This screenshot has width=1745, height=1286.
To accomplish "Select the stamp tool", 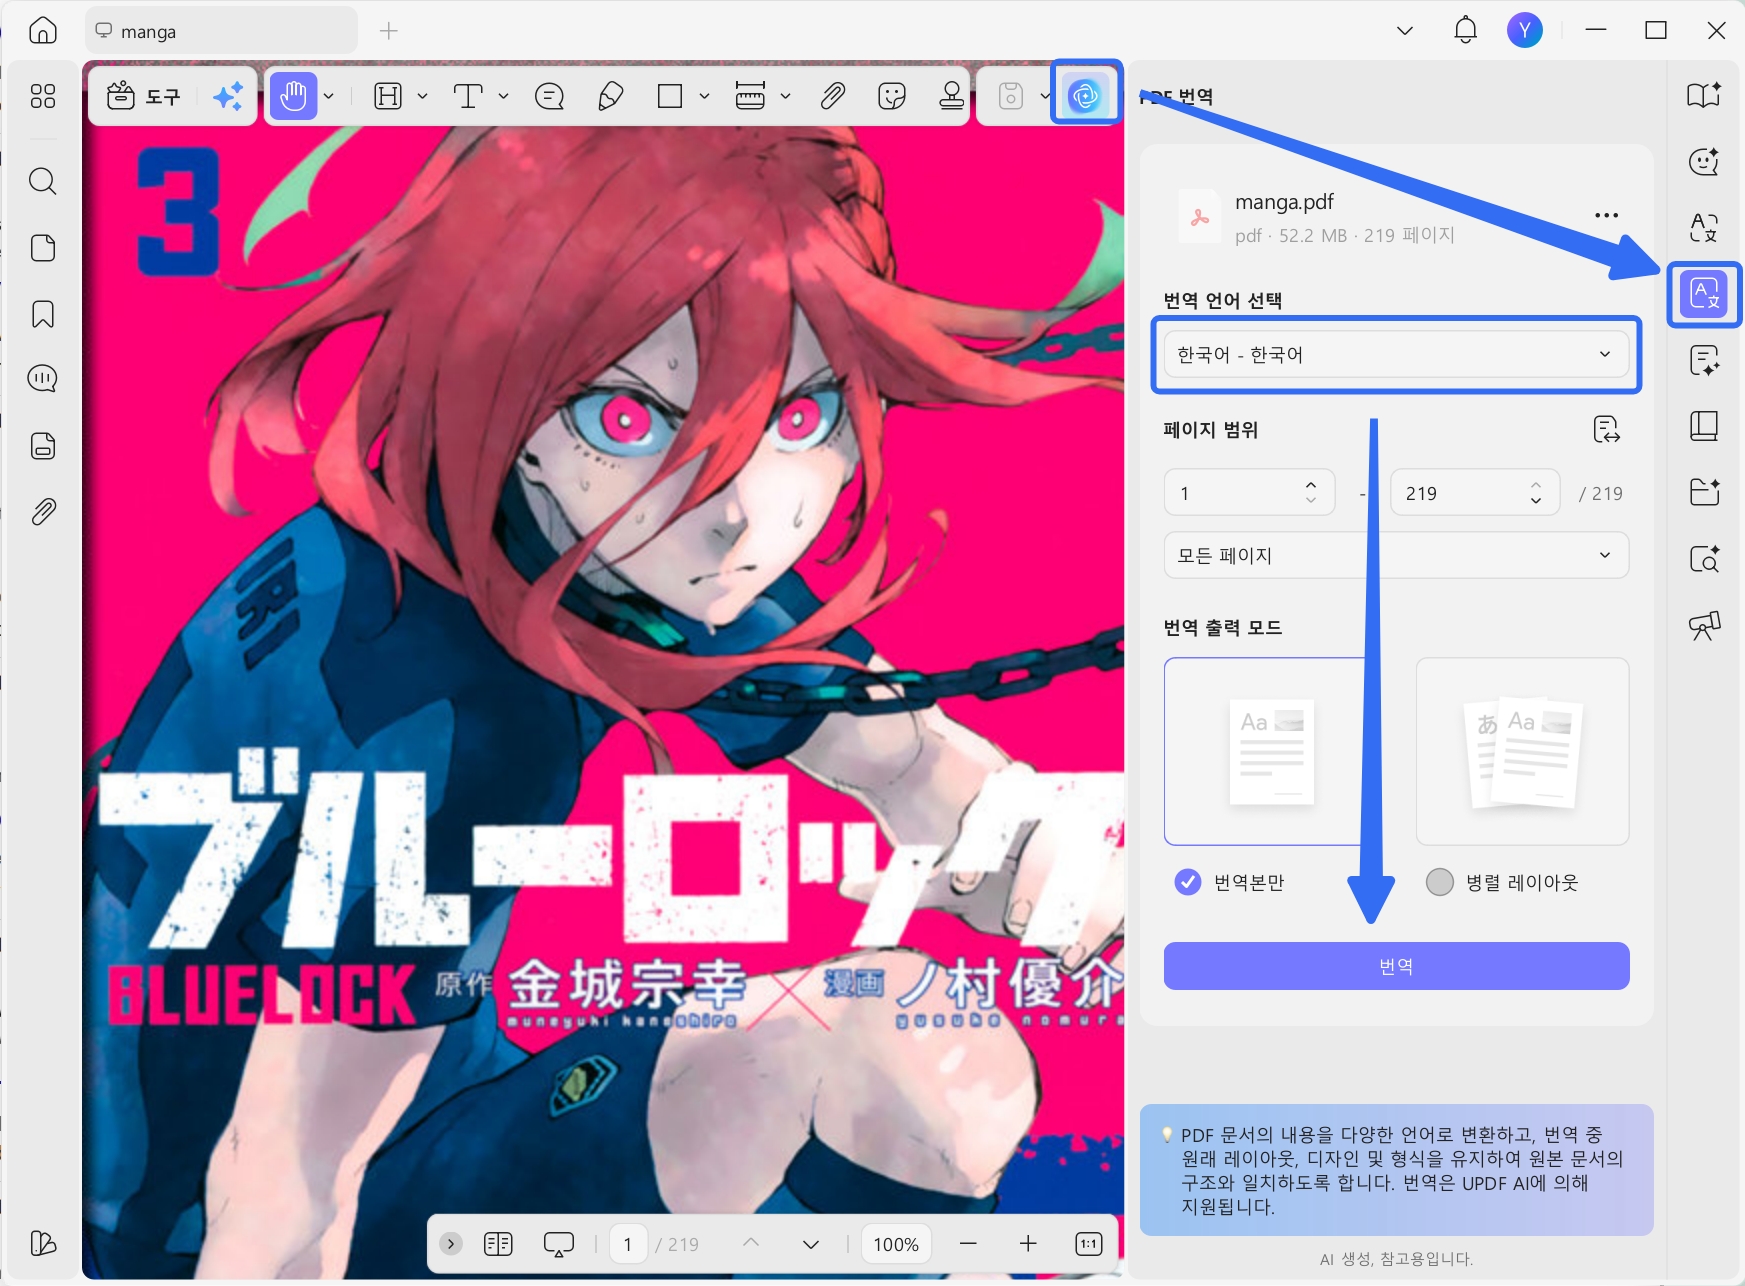I will (952, 96).
